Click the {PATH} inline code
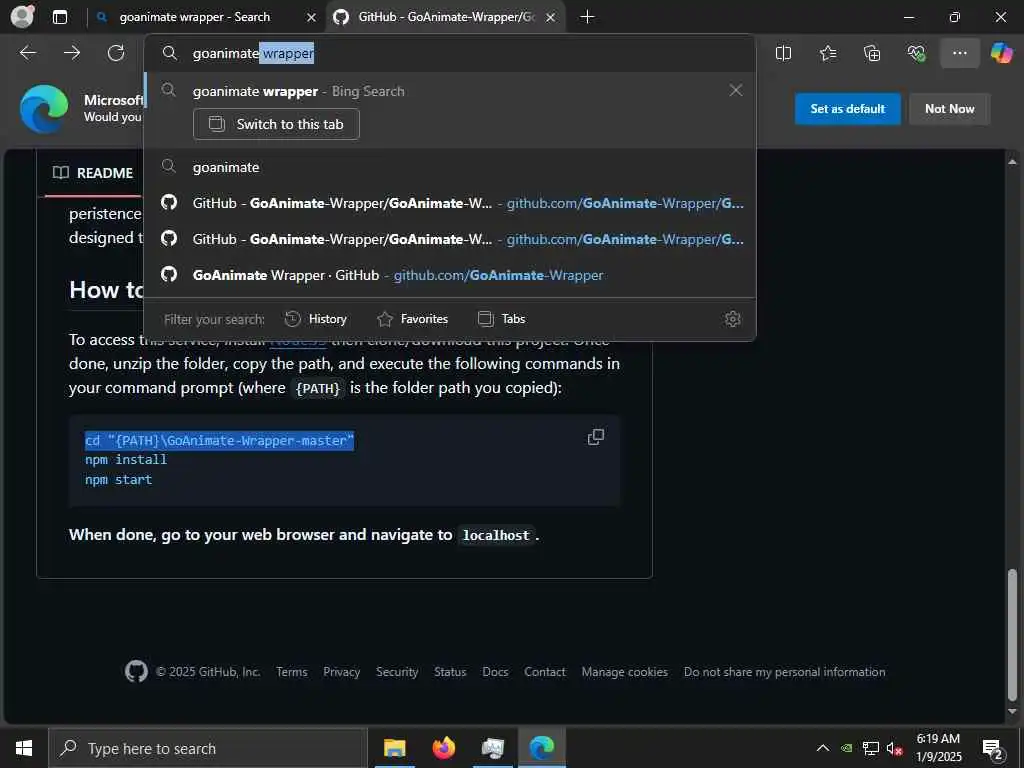 [x=317, y=389]
